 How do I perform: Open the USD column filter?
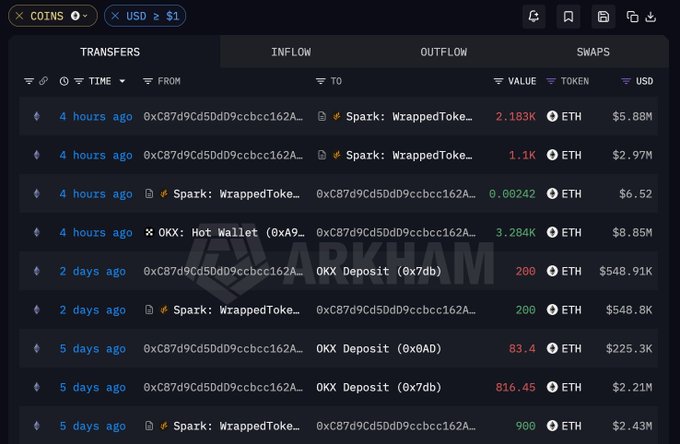(626, 81)
